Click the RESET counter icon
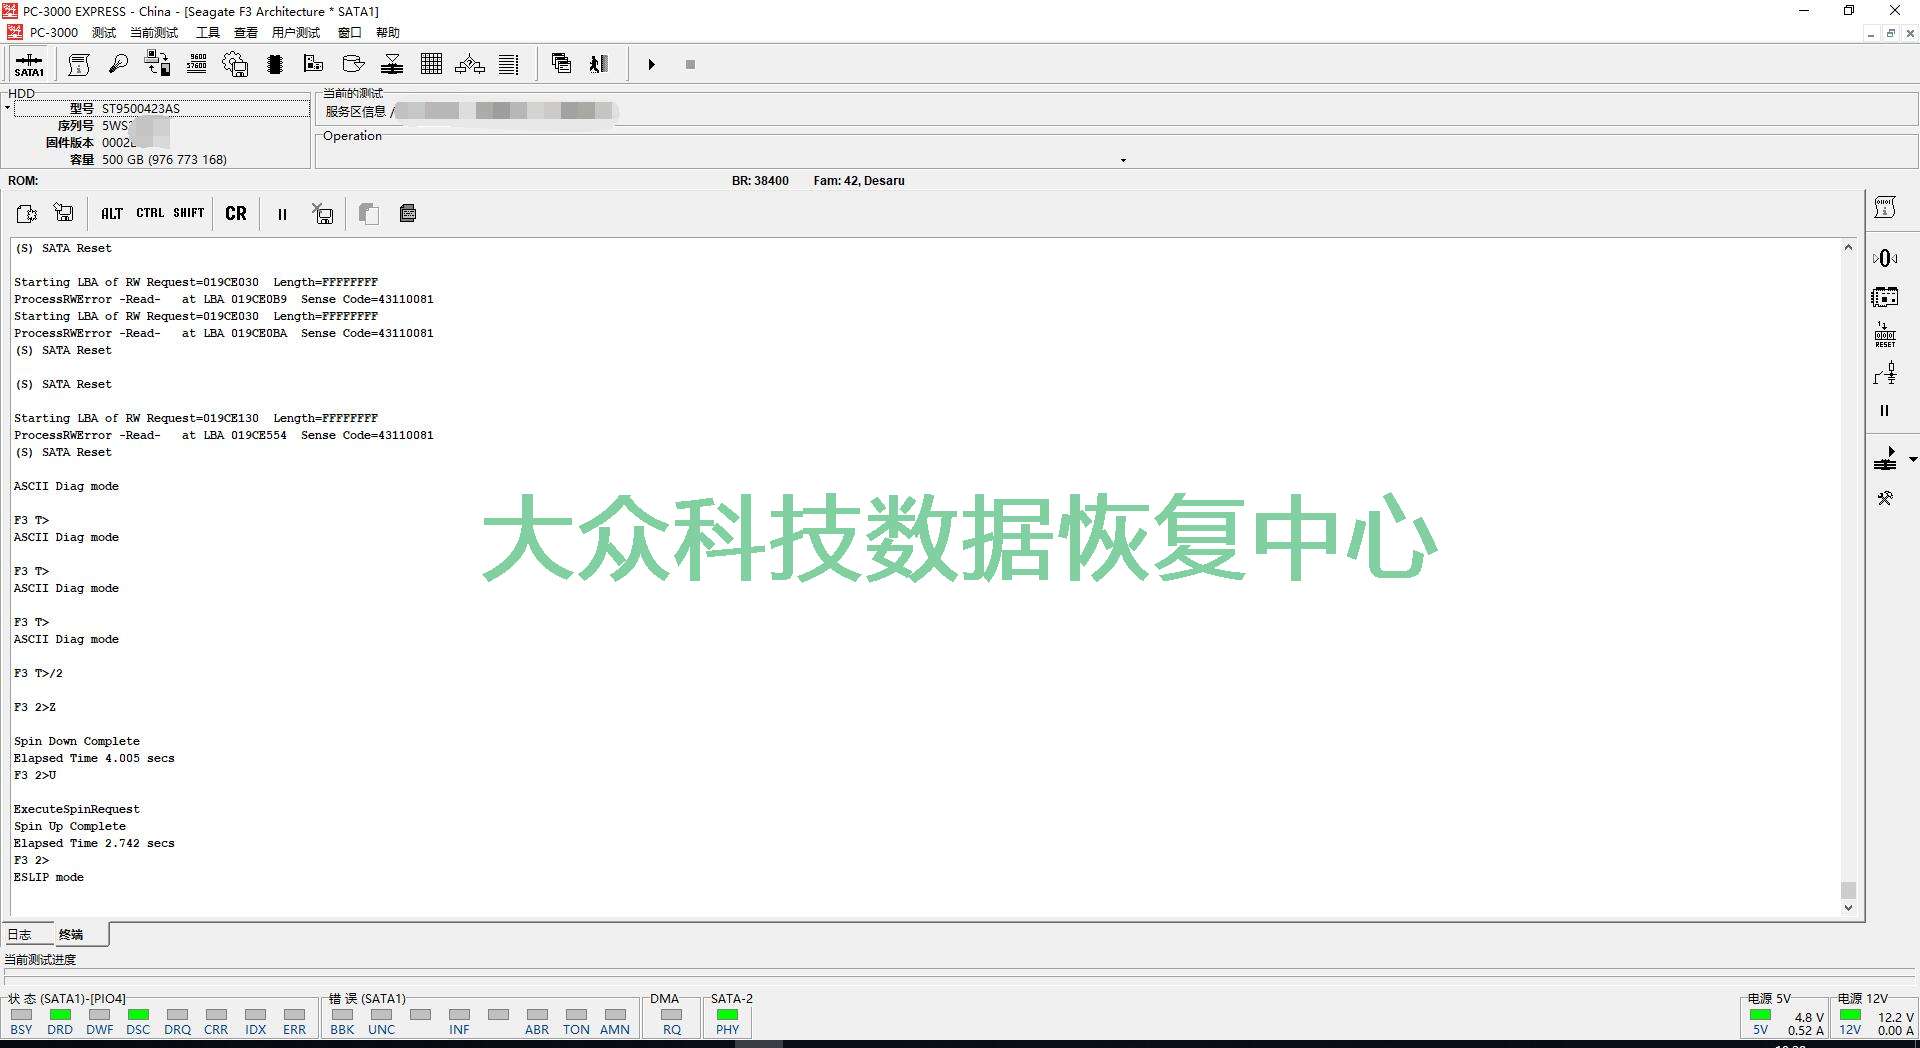The image size is (1920, 1048). (x=1885, y=335)
